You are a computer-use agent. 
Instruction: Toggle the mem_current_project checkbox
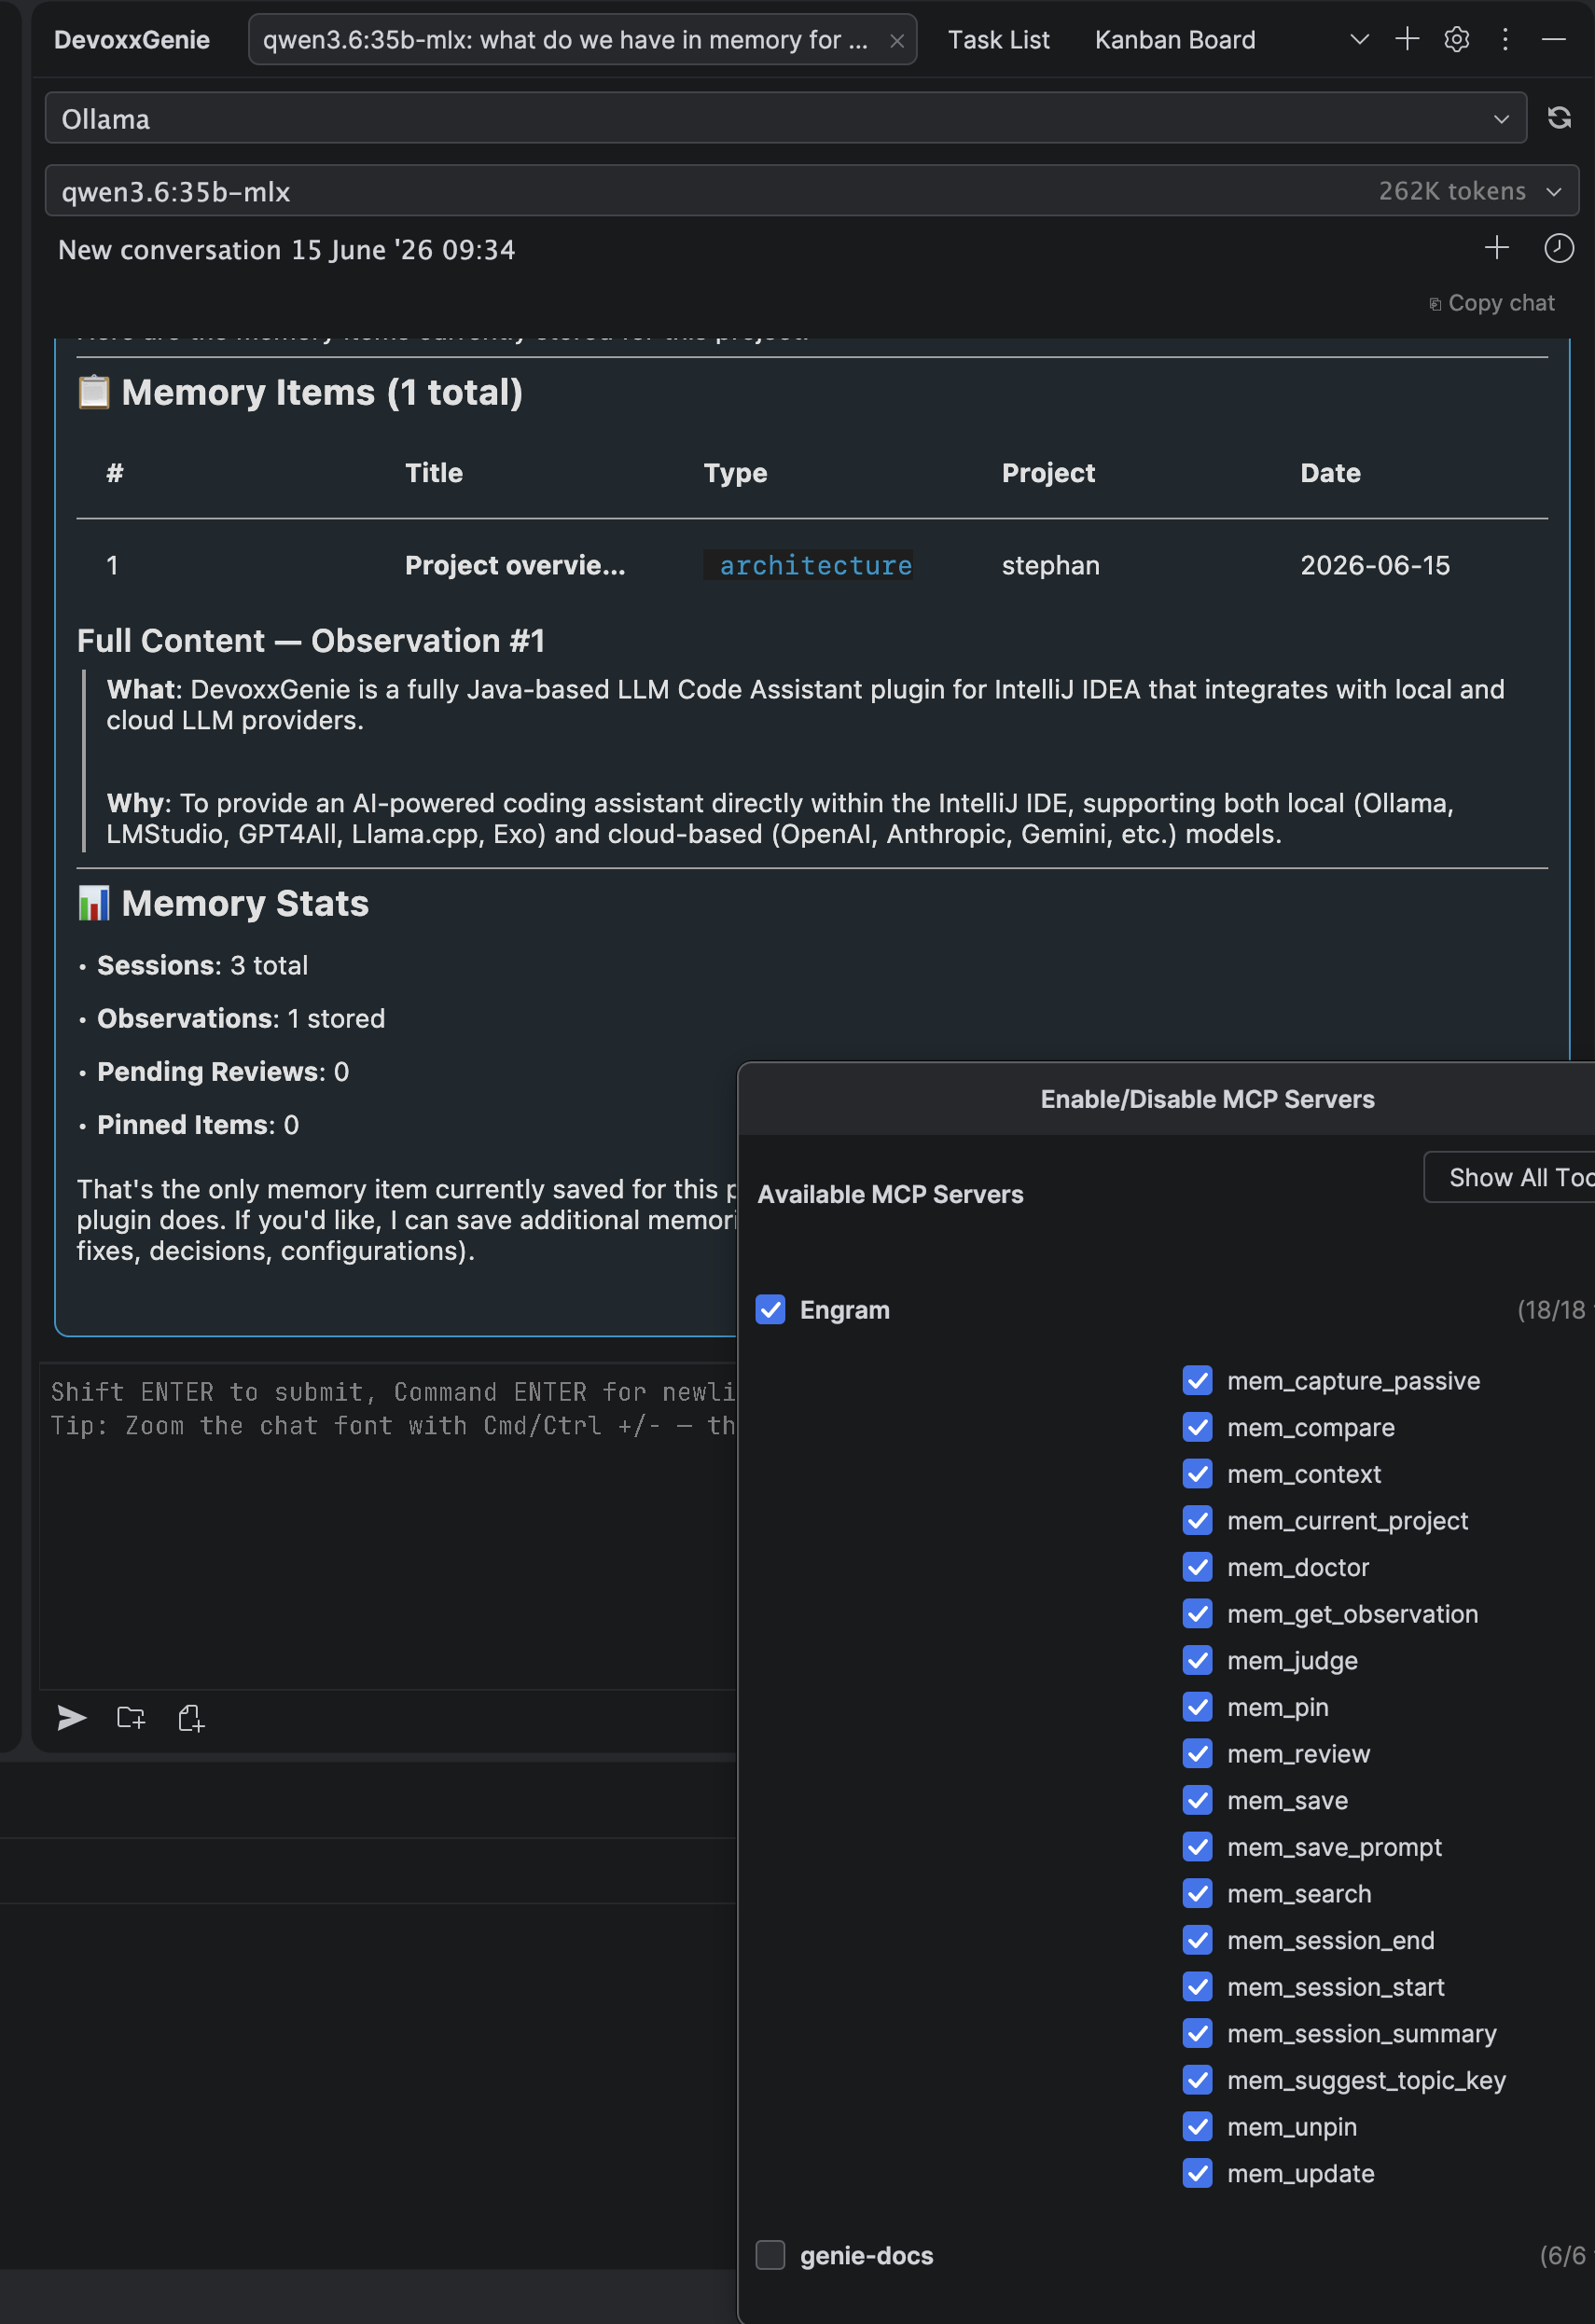(x=1197, y=1520)
